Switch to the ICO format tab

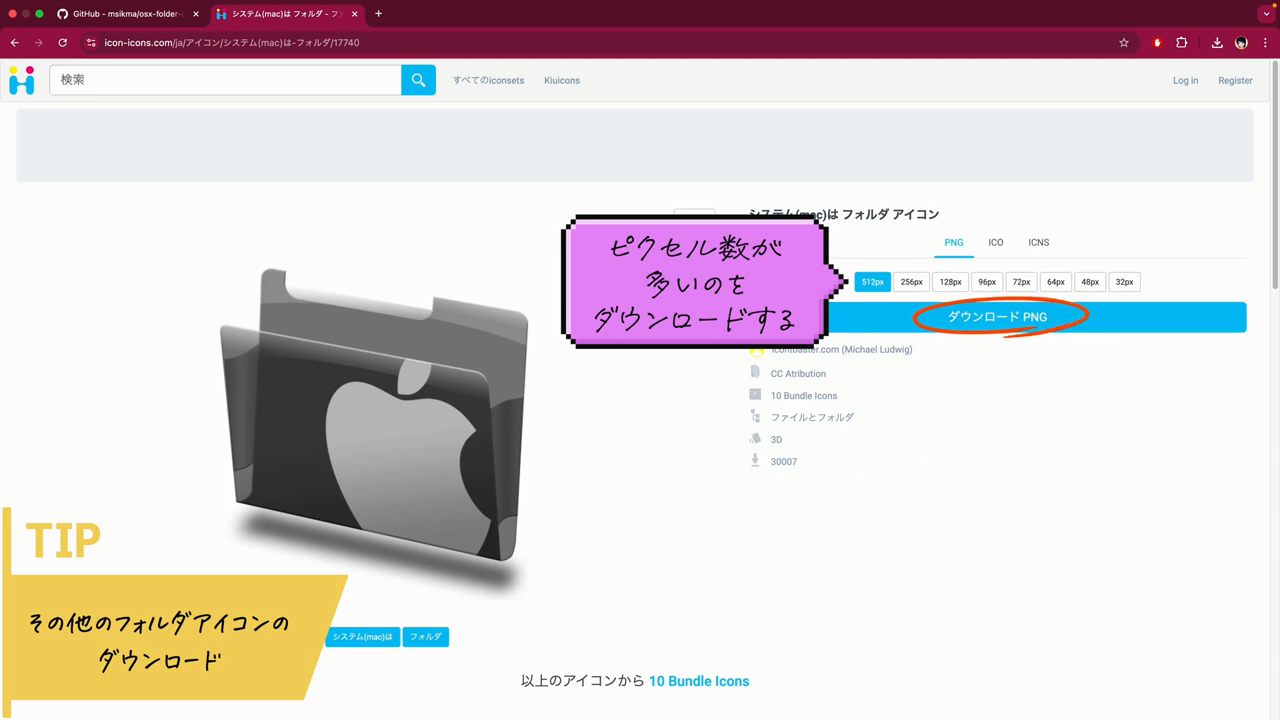(x=996, y=243)
